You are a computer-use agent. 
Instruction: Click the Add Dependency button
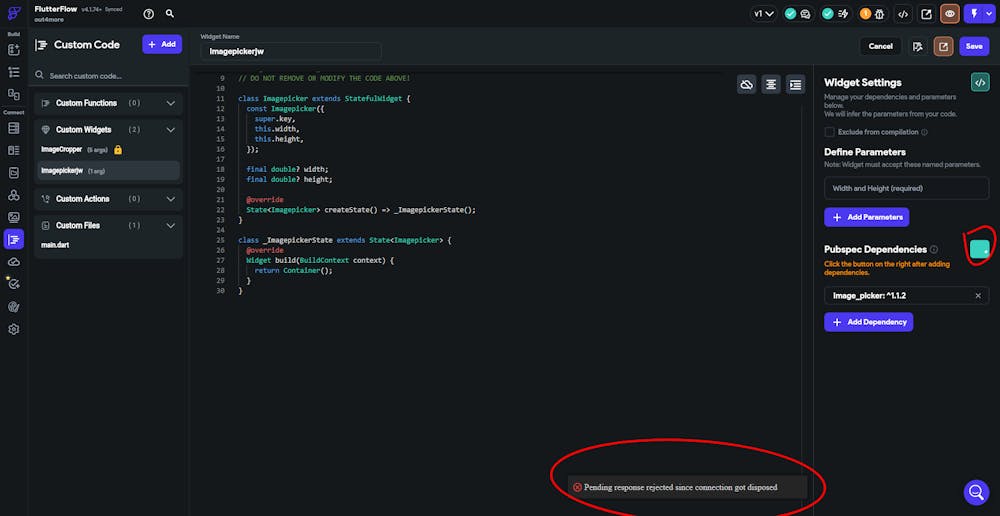(868, 322)
